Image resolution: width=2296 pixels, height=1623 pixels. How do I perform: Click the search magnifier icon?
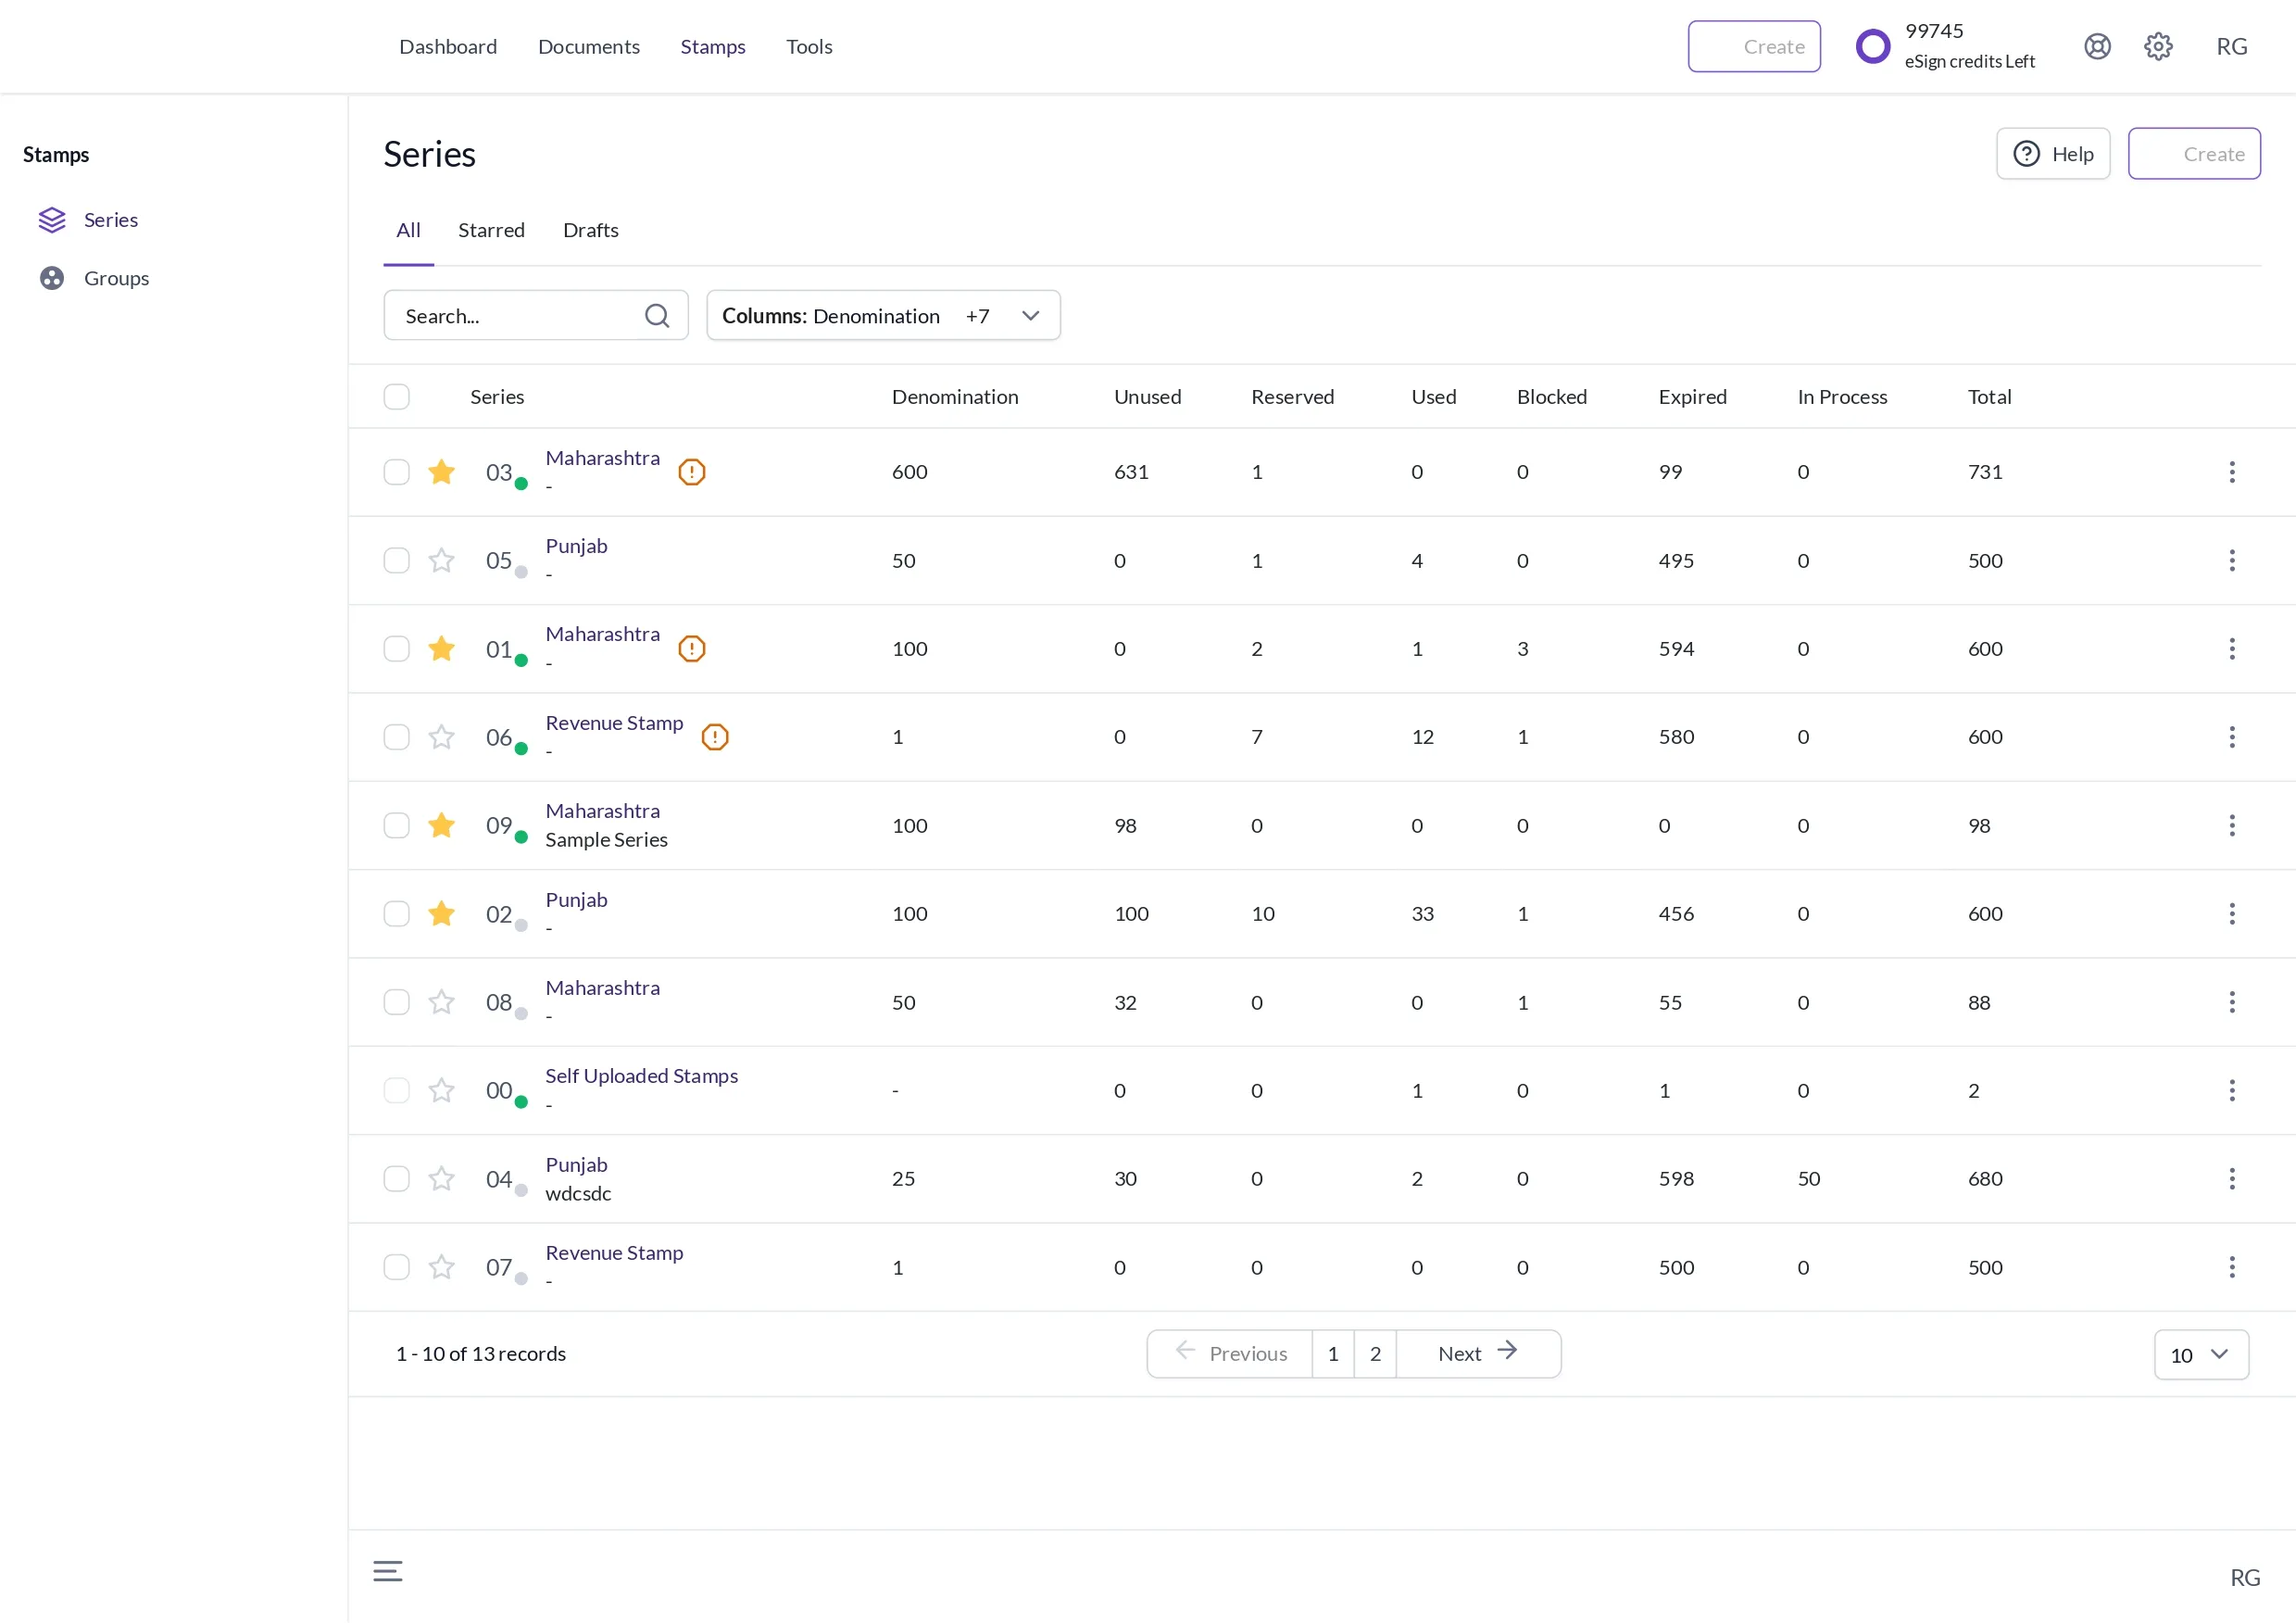[x=657, y=316]
